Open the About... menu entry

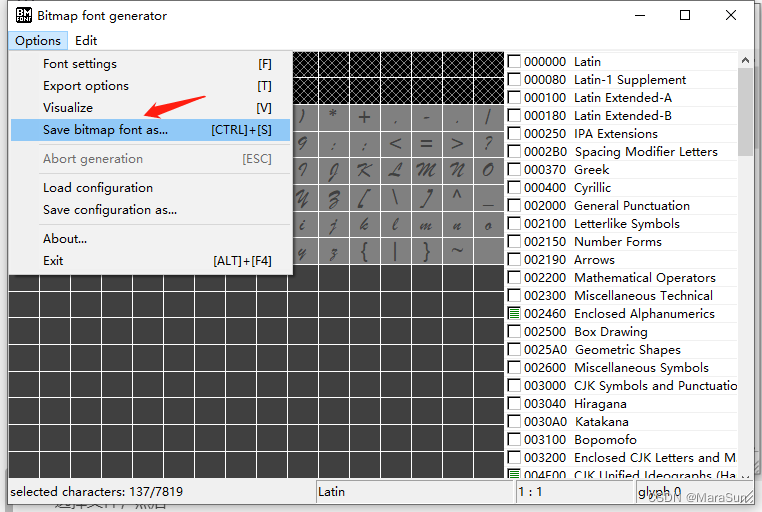click(150, 239)
